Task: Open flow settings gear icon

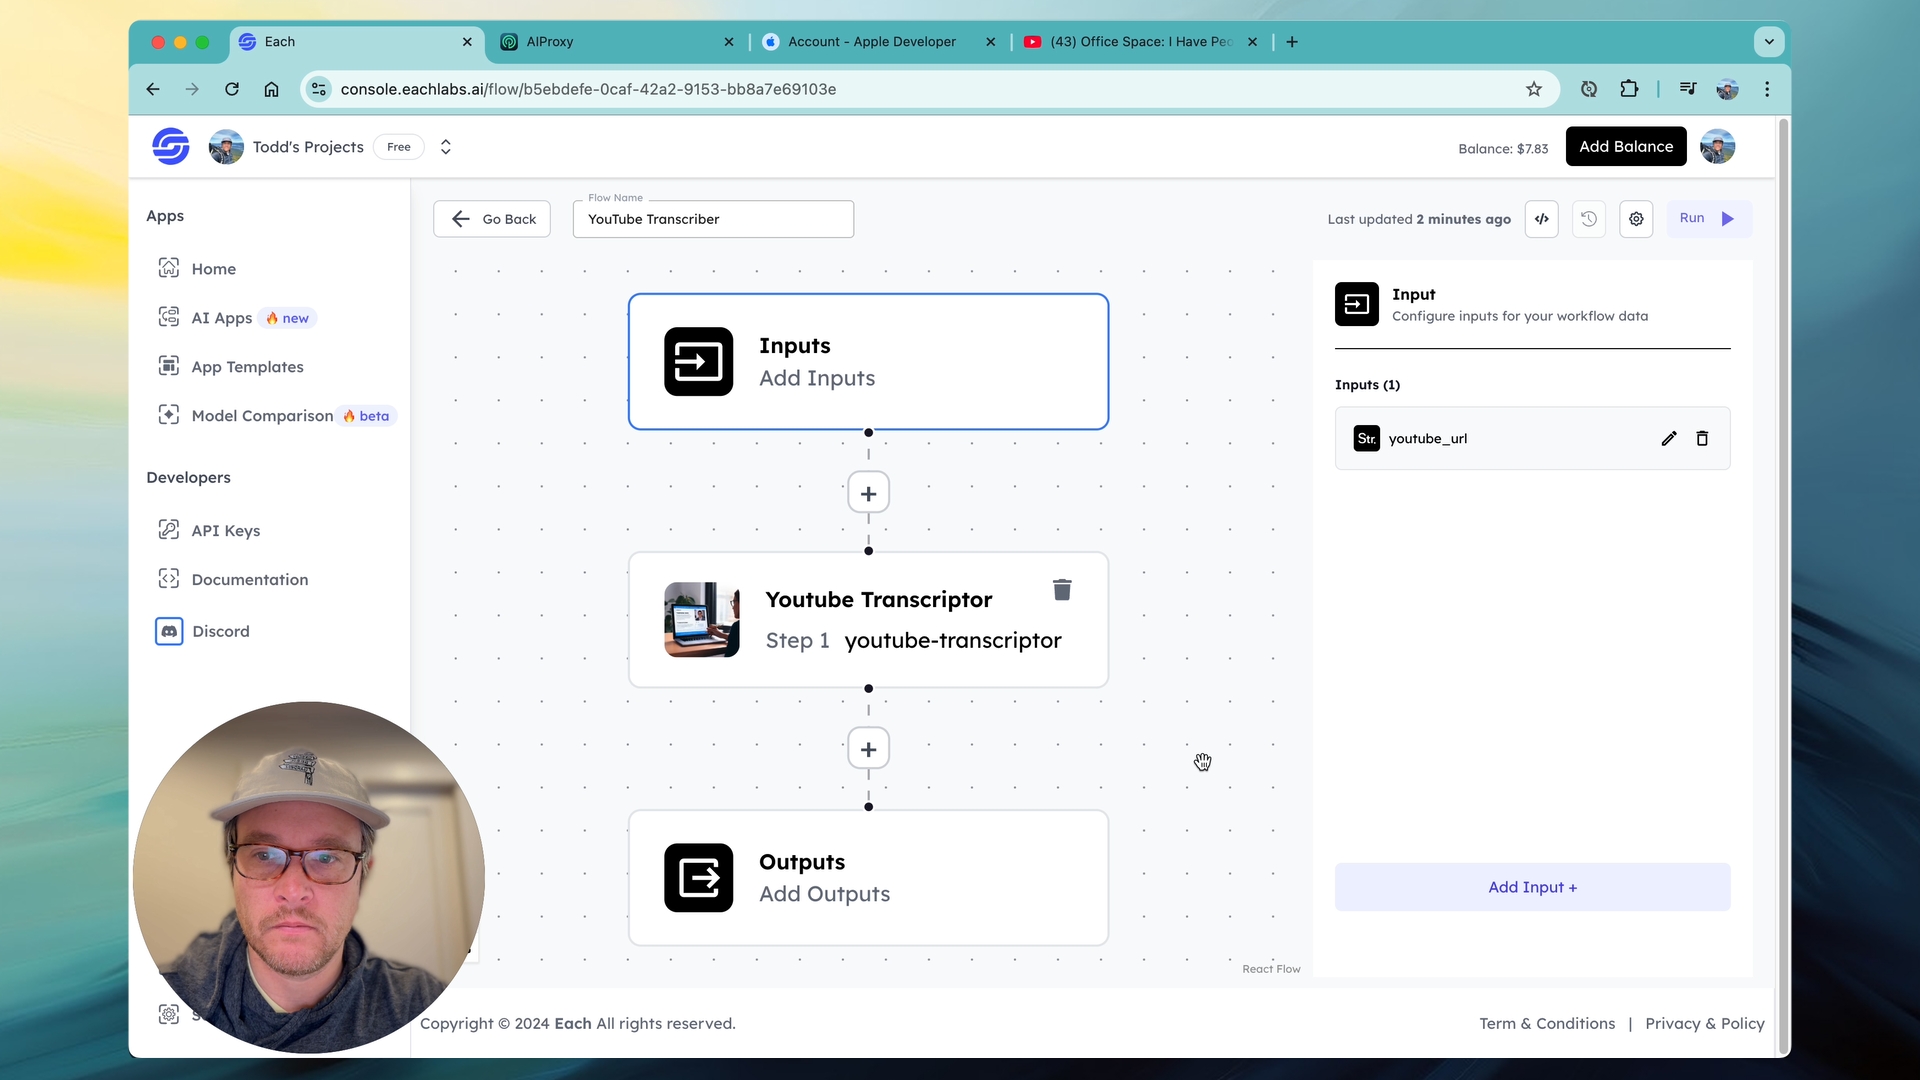Action: [1636, 219]
